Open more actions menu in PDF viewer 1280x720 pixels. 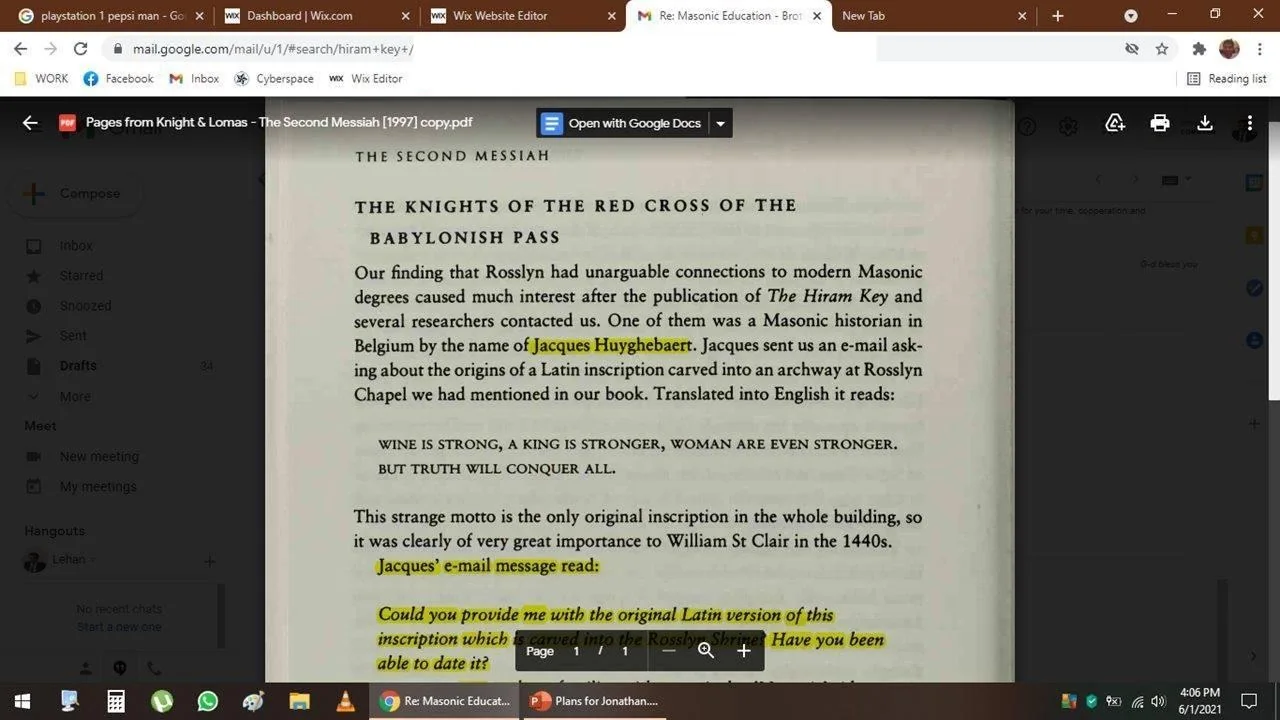tap(1250, 123)
